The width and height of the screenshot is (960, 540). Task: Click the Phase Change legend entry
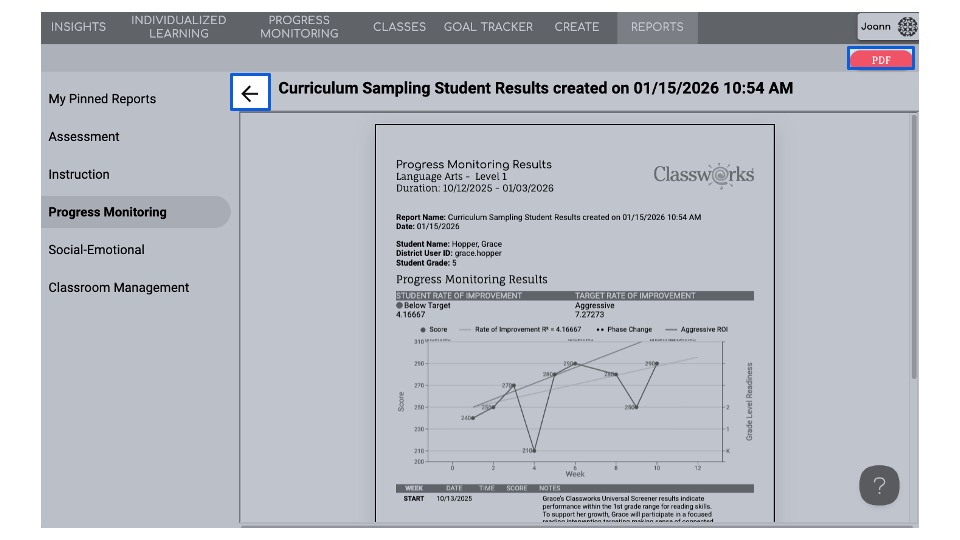(624, 329)
